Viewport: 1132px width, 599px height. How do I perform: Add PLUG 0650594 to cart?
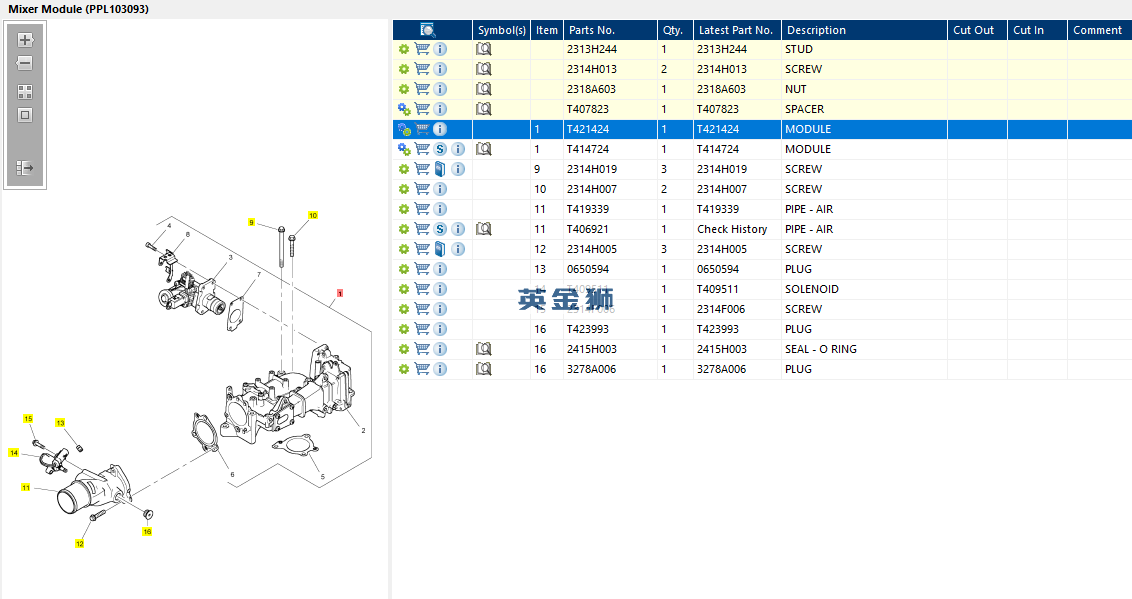coord(422,268)
